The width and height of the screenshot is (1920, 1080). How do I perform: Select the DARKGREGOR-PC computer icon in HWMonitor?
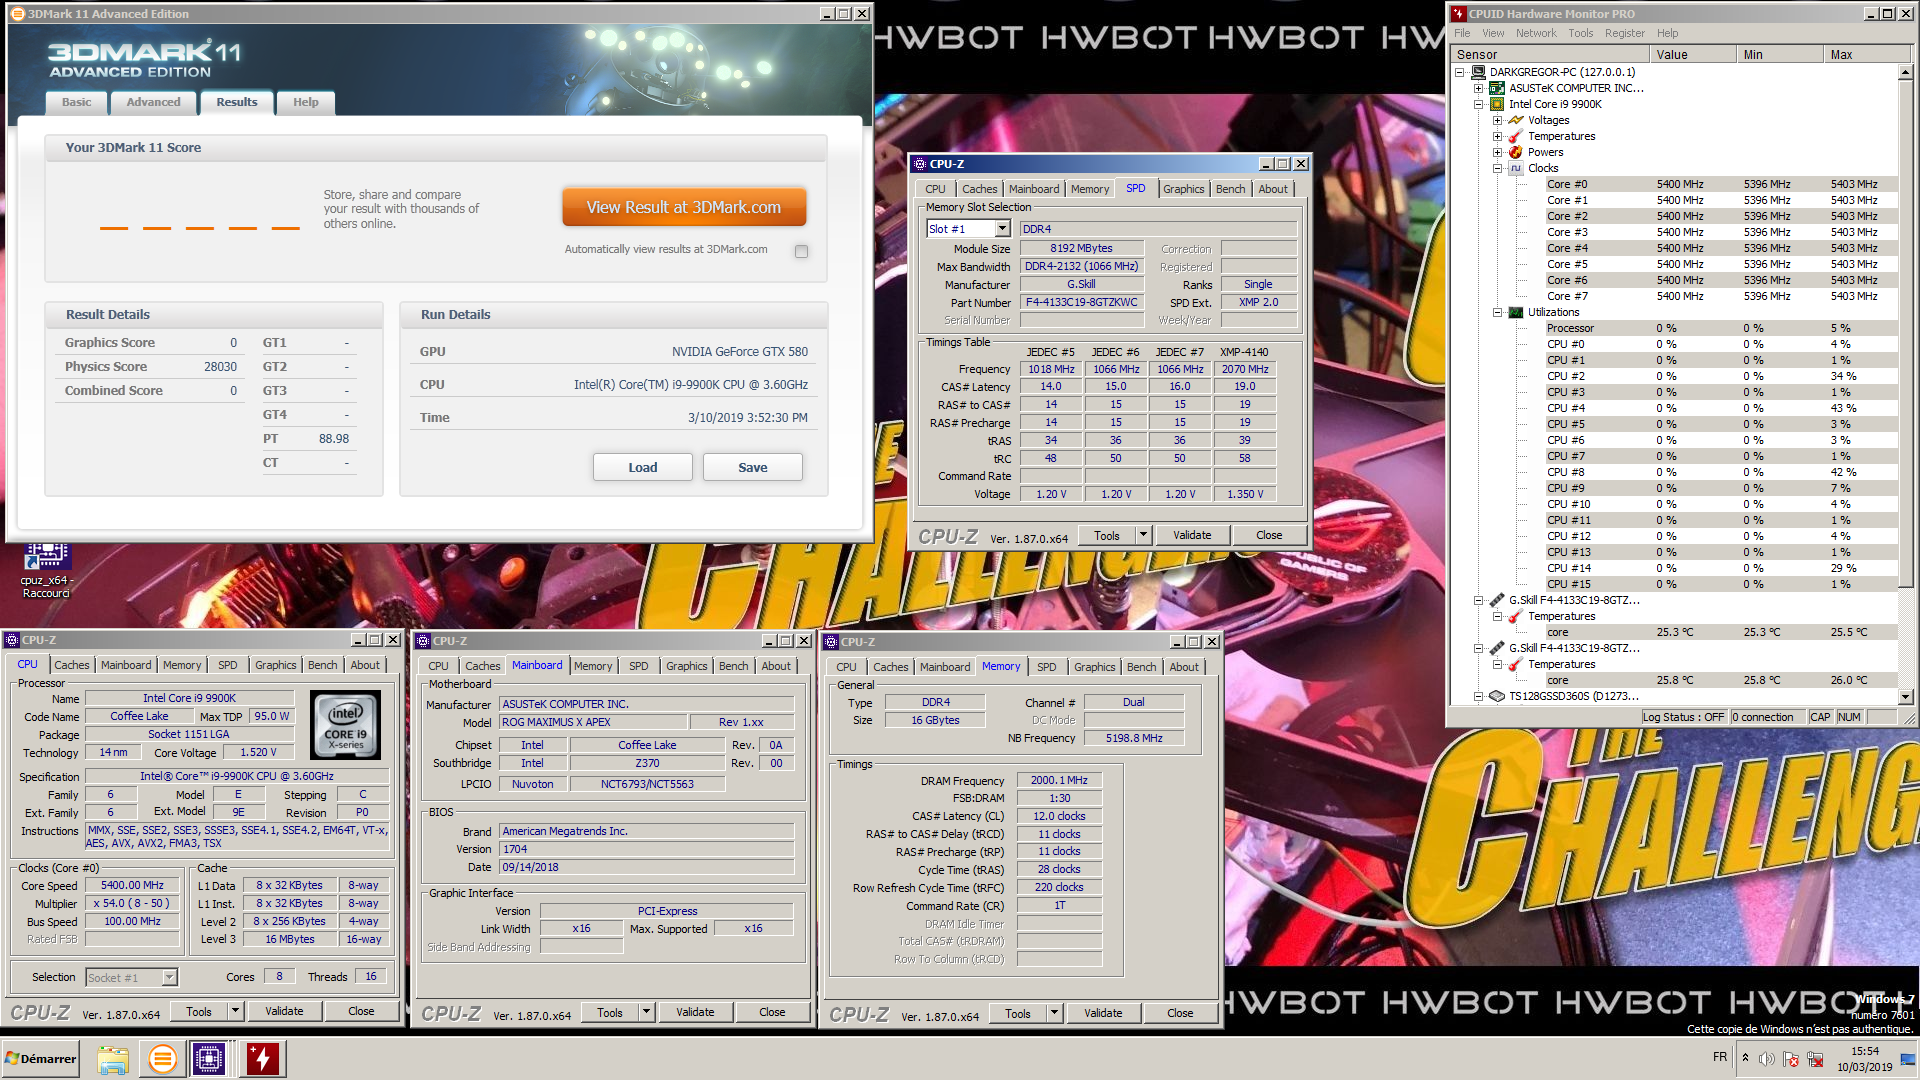click(x=1479, y=72)
